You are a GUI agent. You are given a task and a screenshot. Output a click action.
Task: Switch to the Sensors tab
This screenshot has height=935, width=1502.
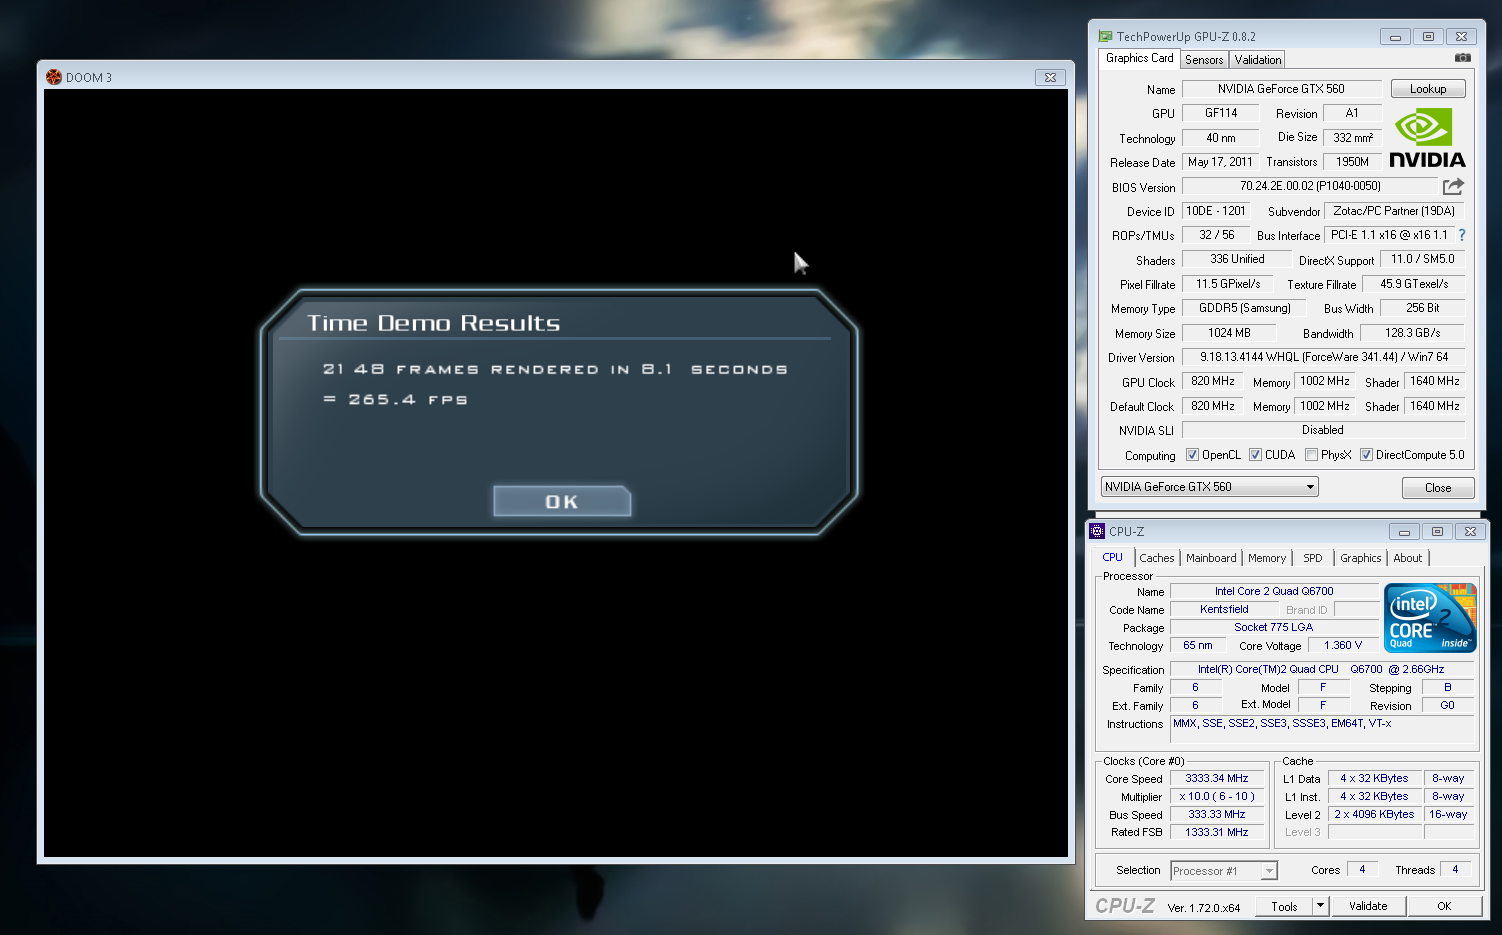pyautogui.click(x=1204, y=60)
